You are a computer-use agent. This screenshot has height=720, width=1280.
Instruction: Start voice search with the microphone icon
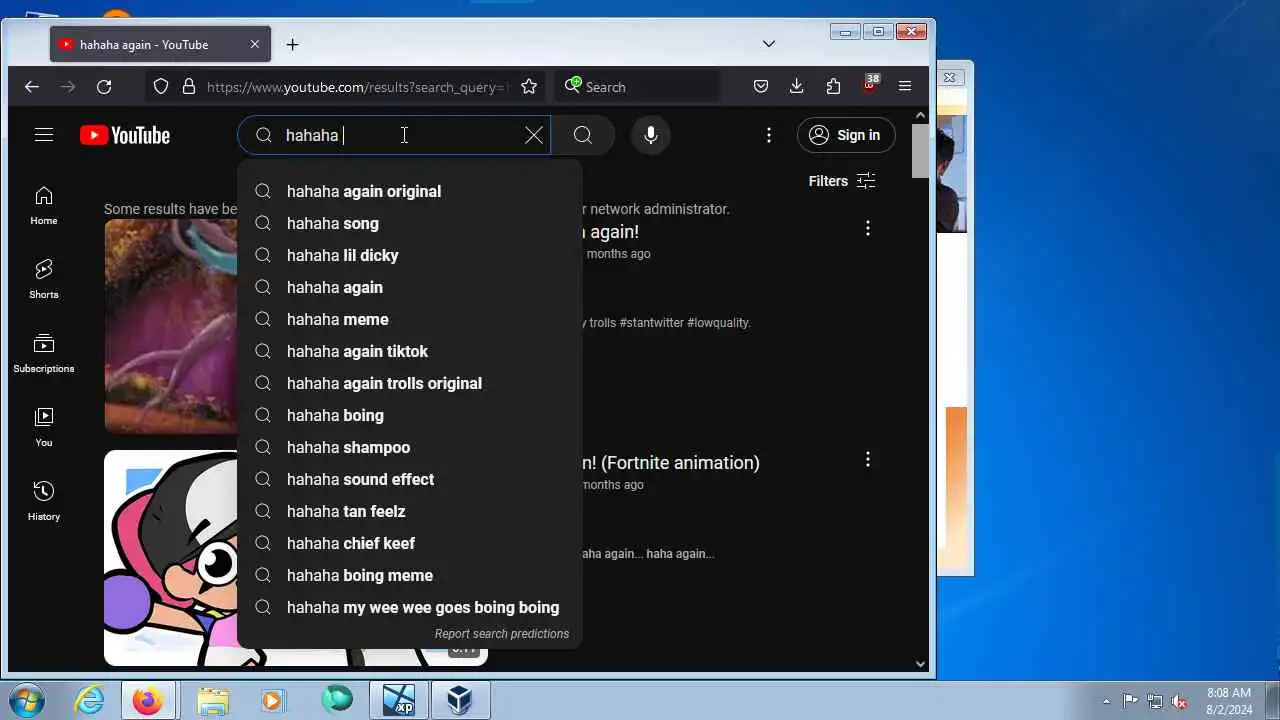(x=651, y=135)
